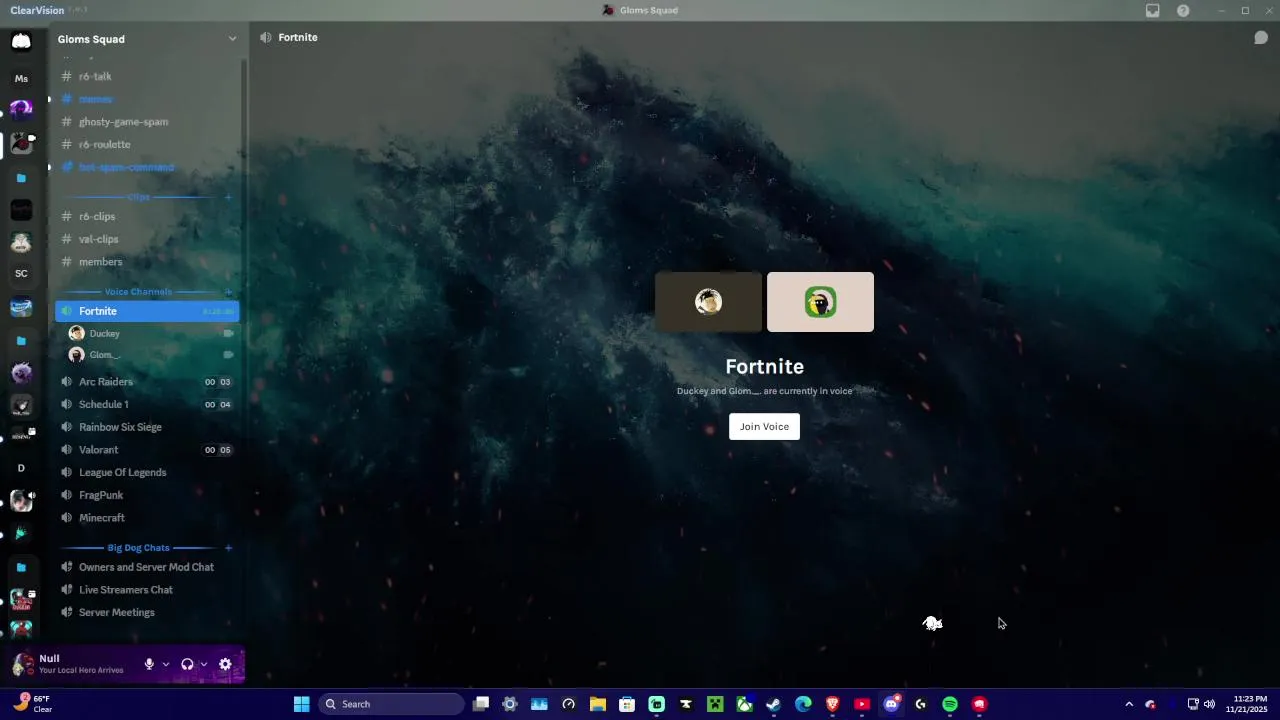
Task: Click Duckey's video tile in voice preview
Action: (708, 302)
